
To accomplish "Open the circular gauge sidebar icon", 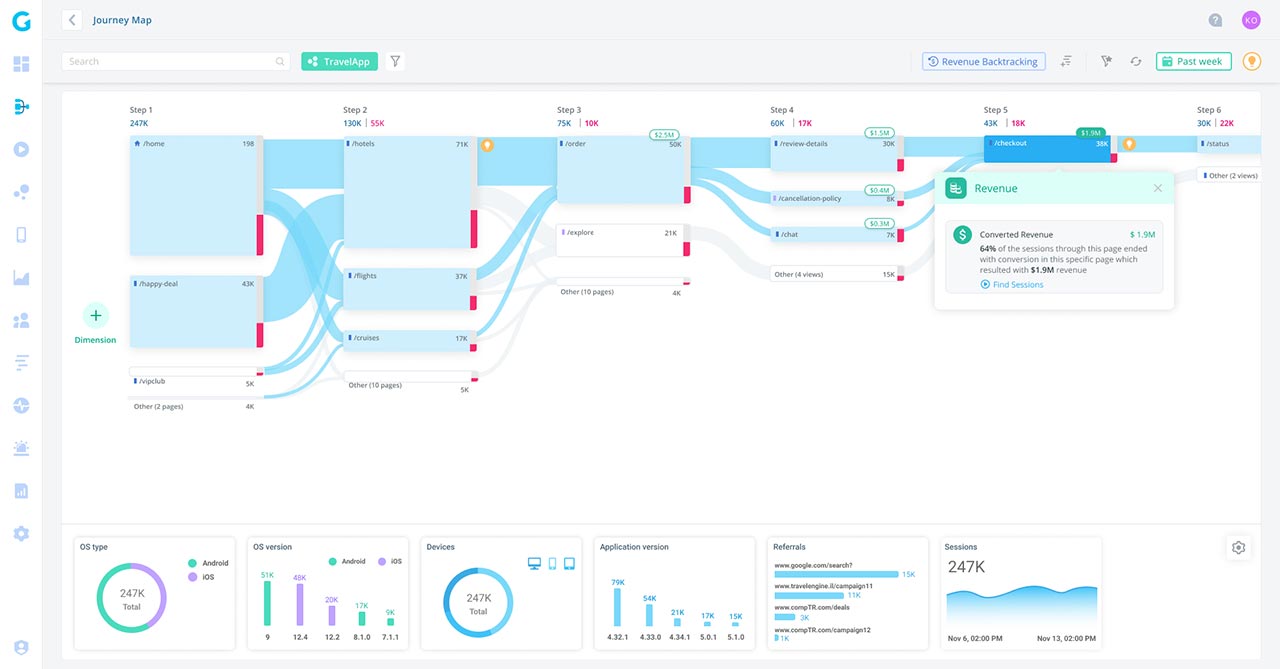I will point(21,405).
